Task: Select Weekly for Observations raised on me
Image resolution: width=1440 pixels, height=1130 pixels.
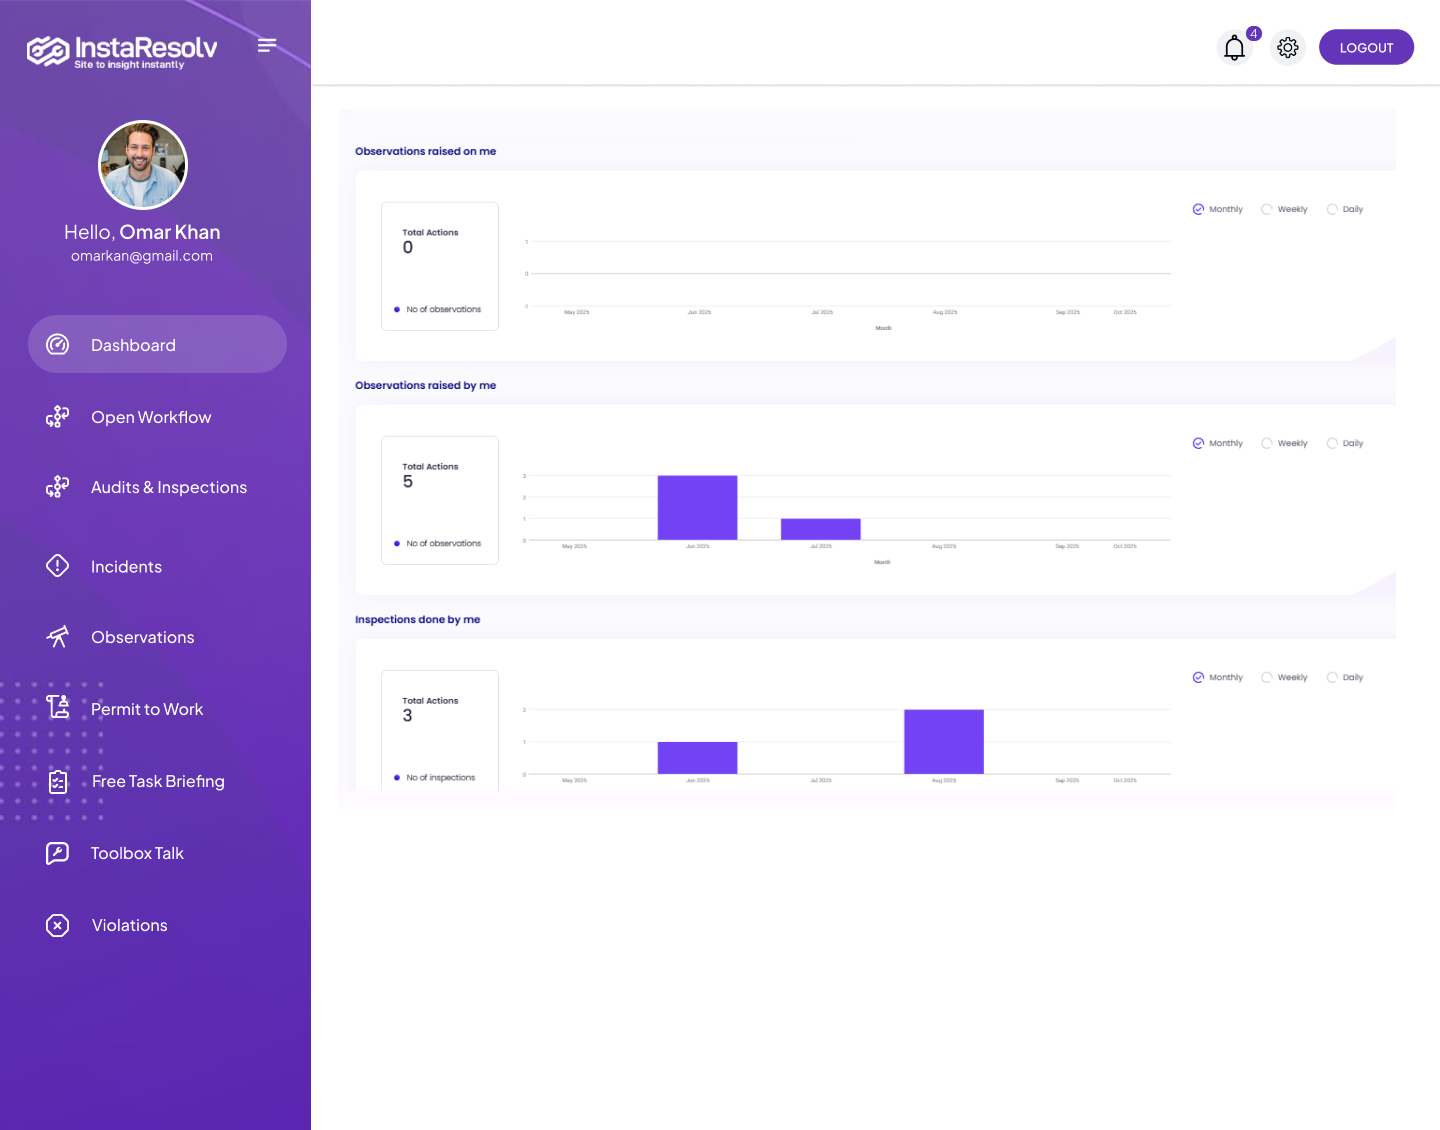Action: tap(1267, 210)
